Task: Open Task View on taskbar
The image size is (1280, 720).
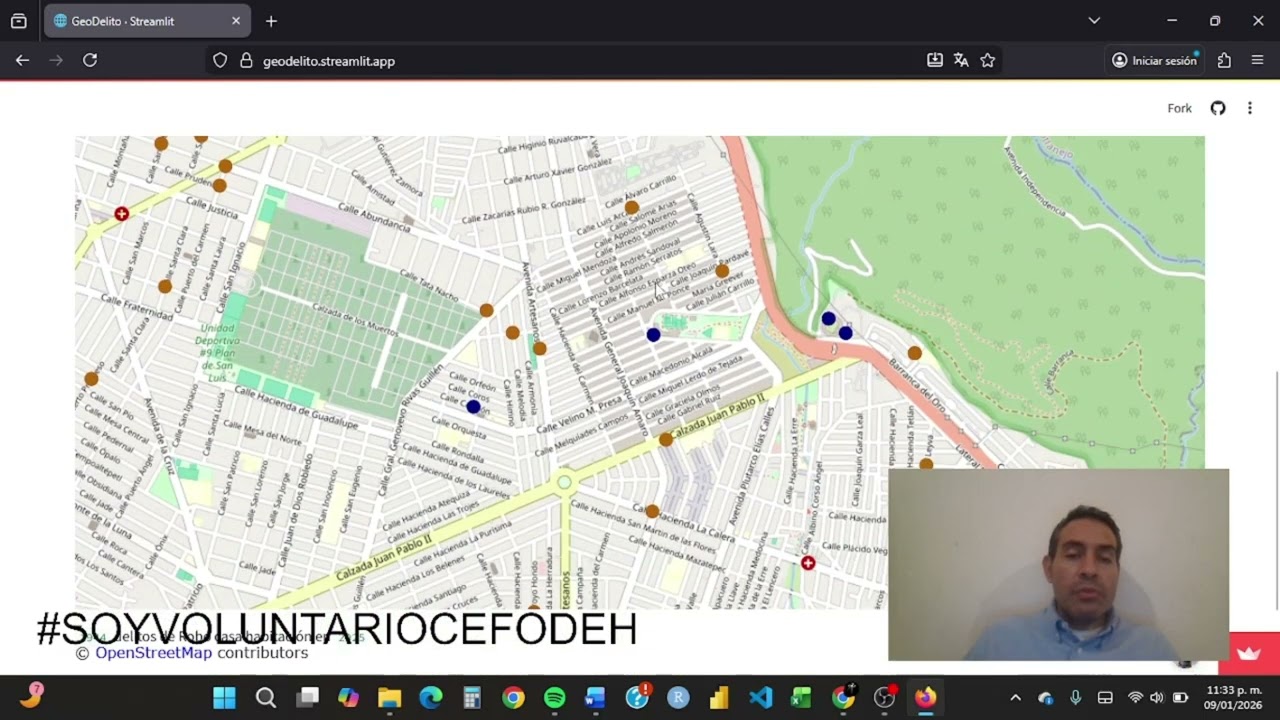Action: tap(308, 697)
